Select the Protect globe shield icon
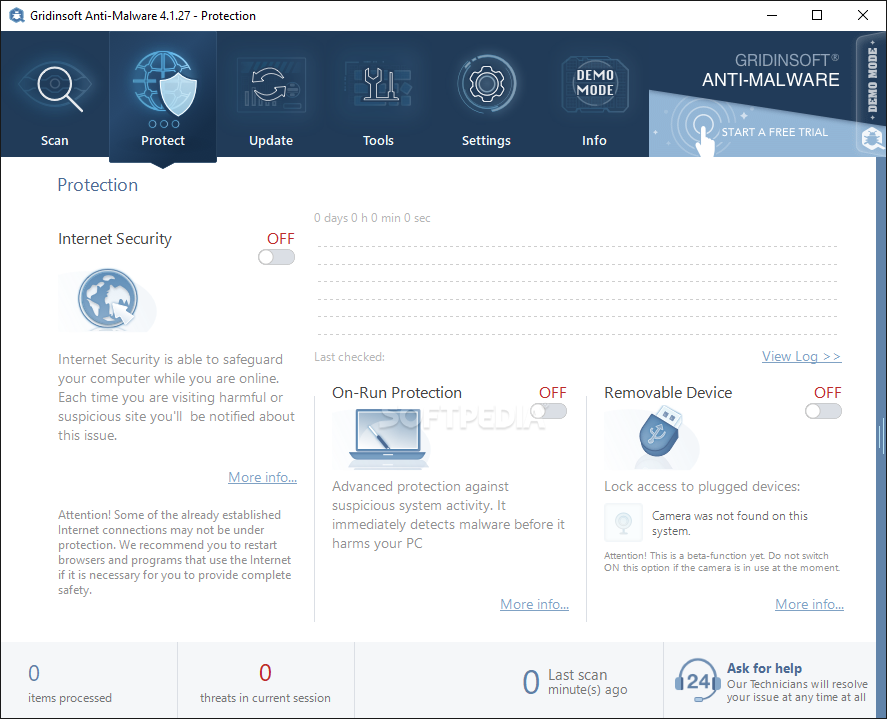This screenshot has width=887, height=719. (x=163, y=85)
